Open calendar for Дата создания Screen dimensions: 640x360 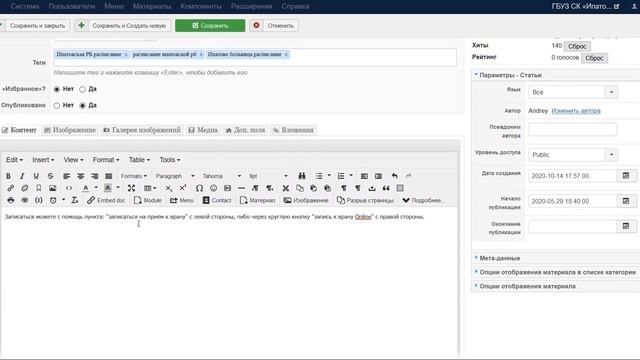point(626,176)
